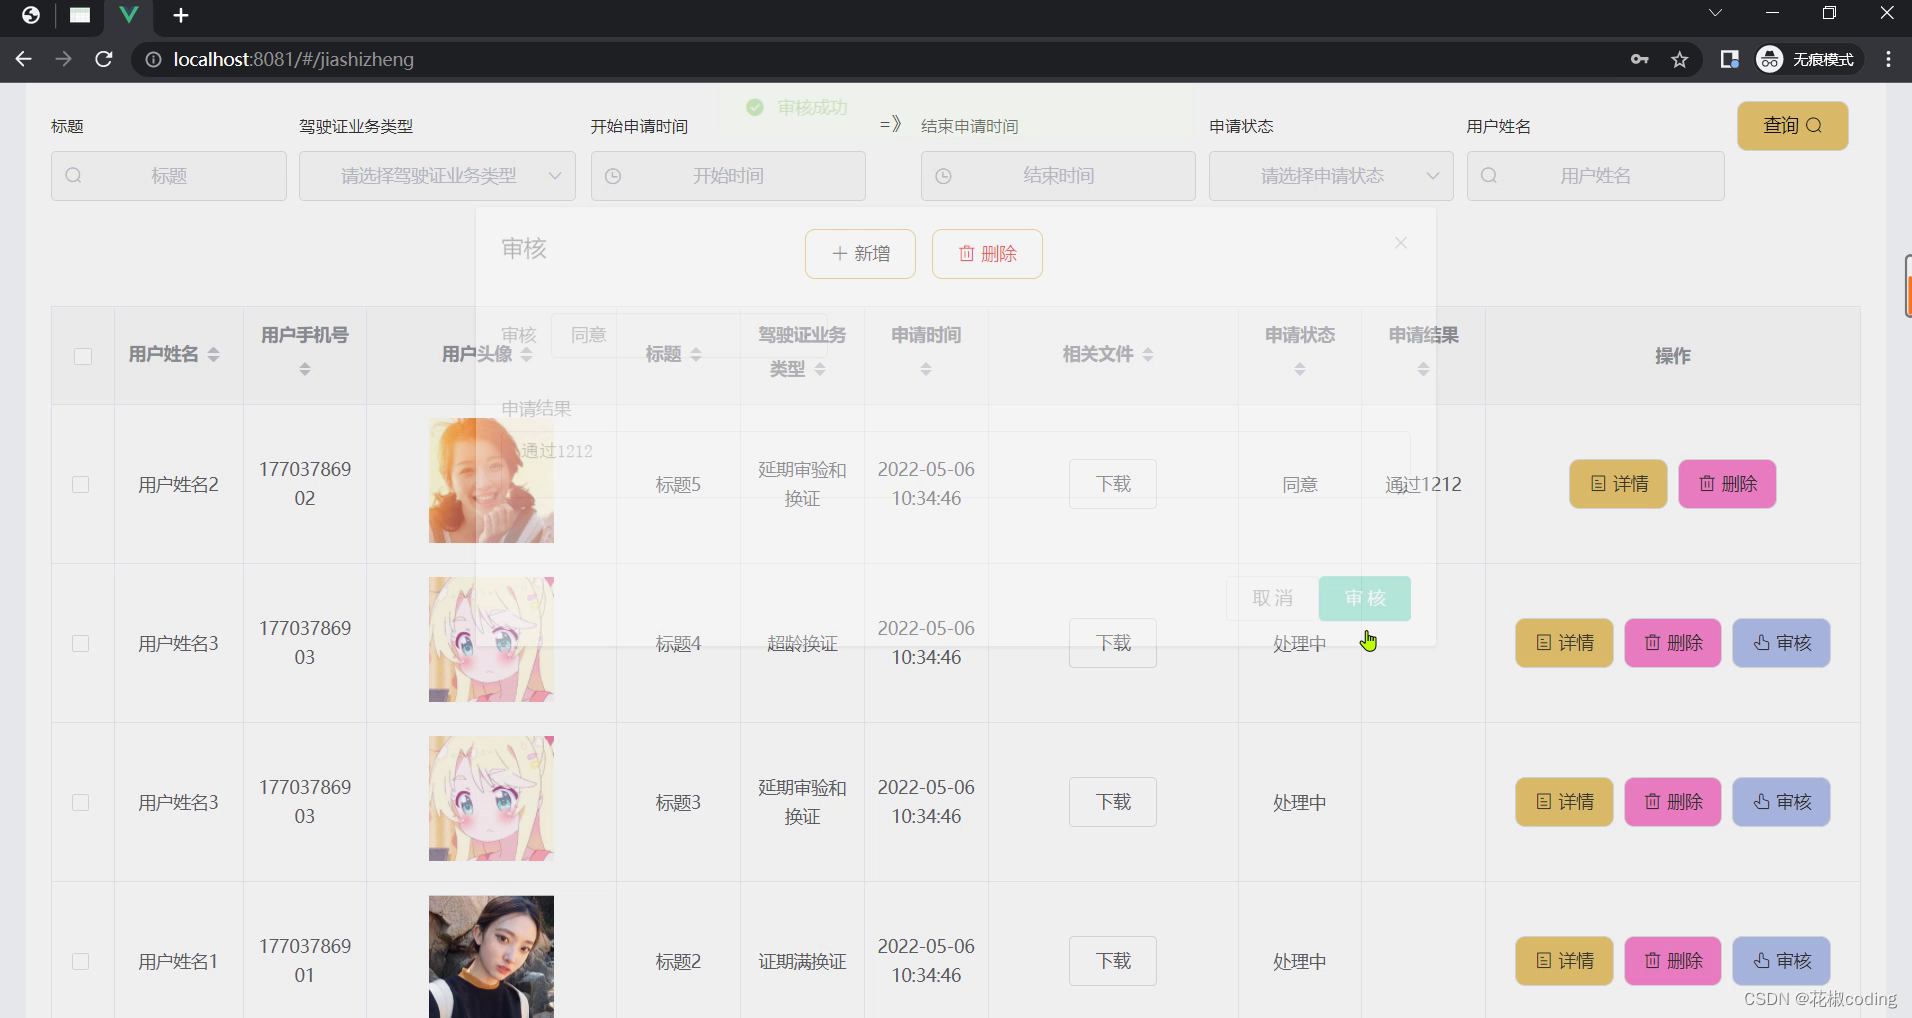Sort by 用户手机号 column
Screen dimensions: 1912x1018
pos(305,370)
